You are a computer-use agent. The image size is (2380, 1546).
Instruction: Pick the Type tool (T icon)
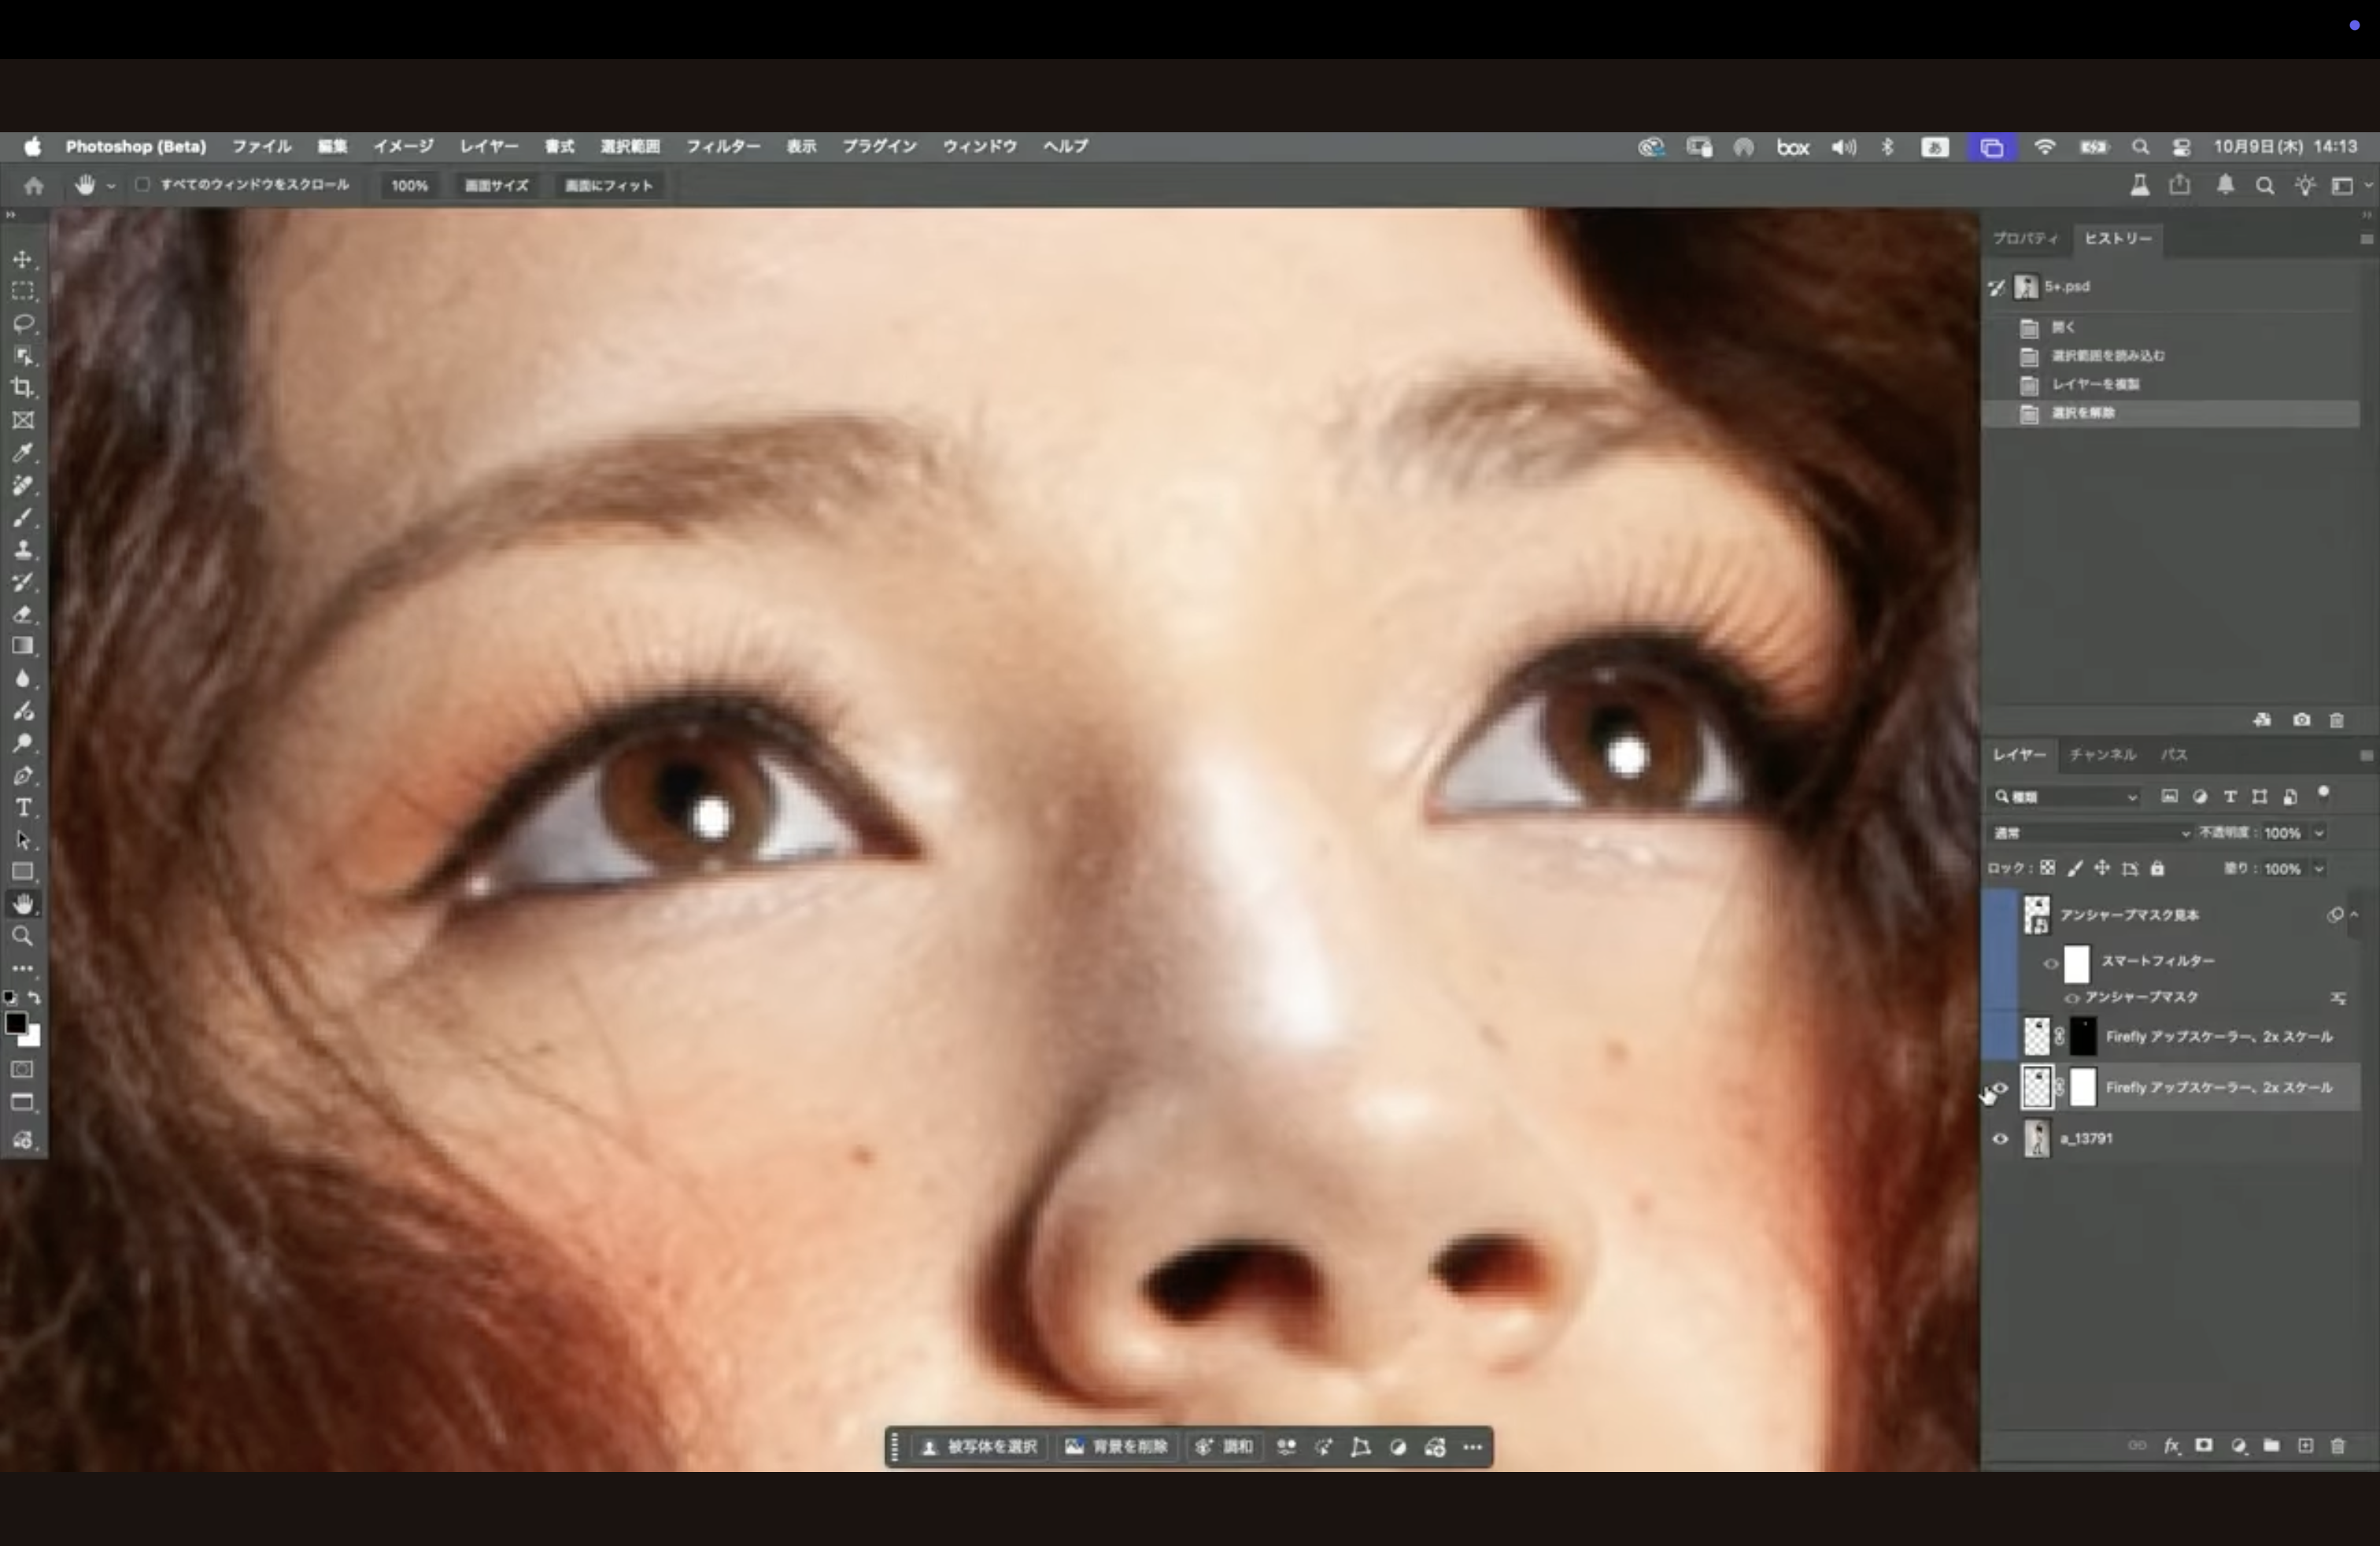coord(23,807)
